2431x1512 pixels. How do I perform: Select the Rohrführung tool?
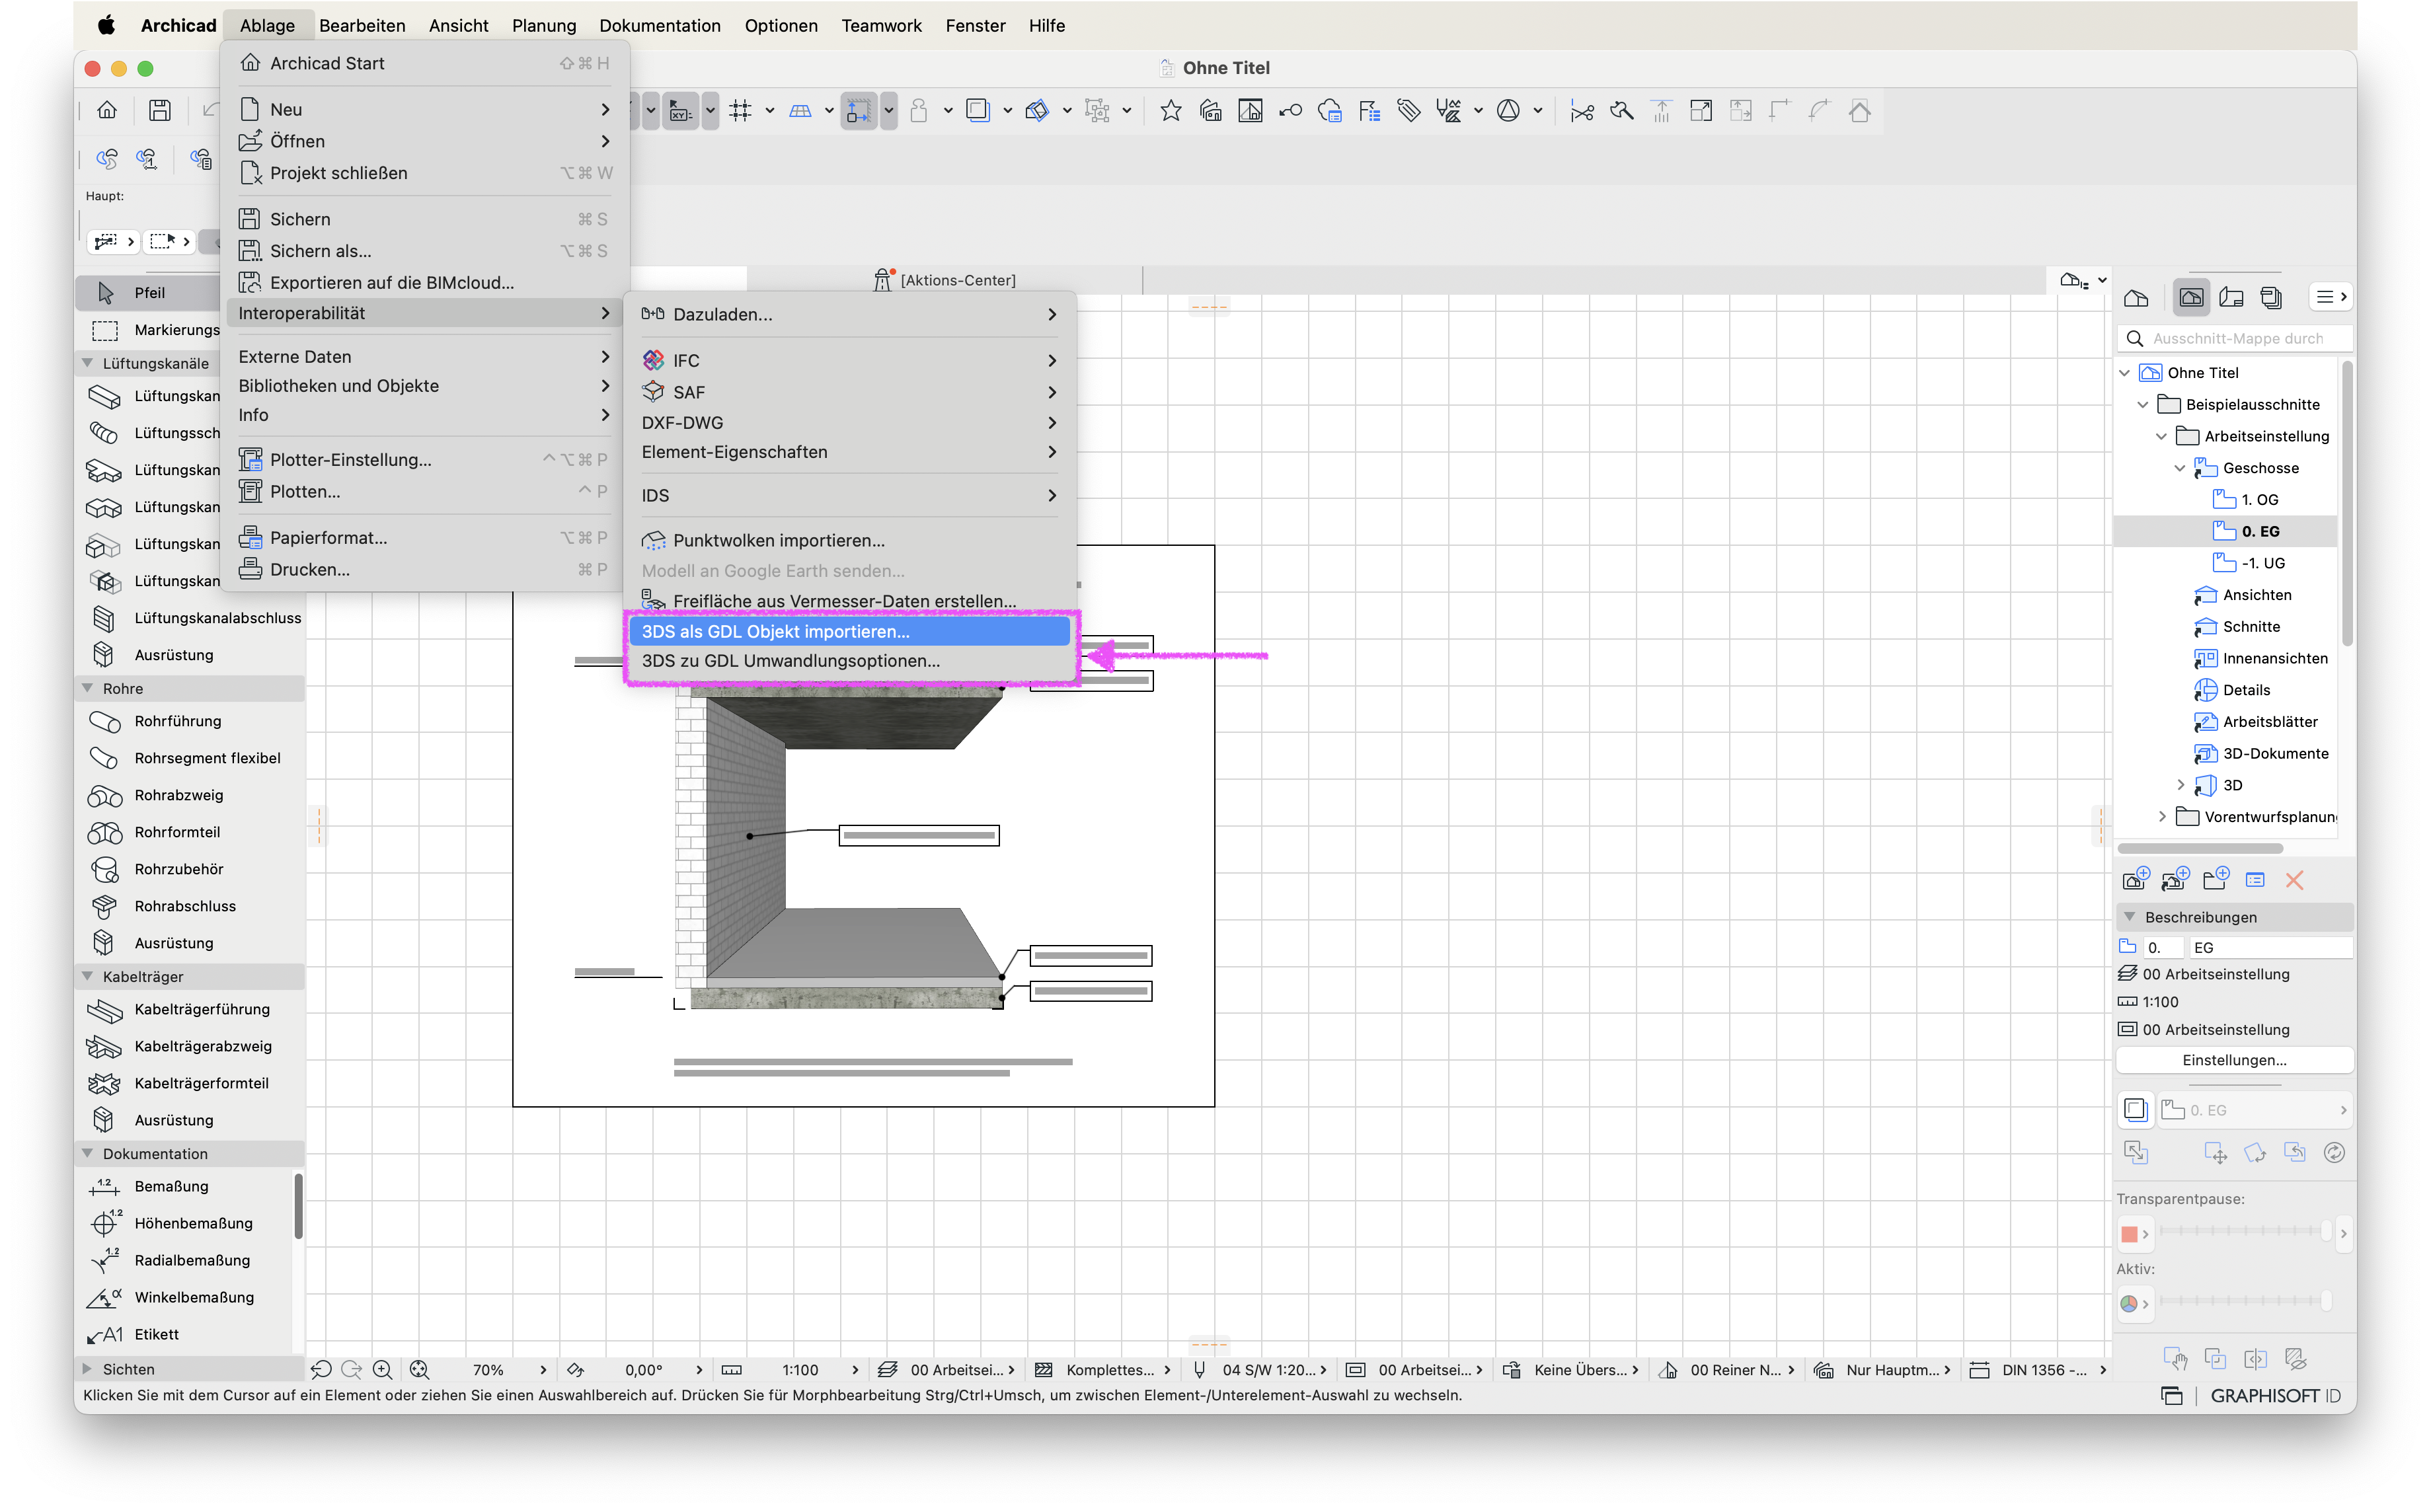pyautogui.click(x=191, y=721)
